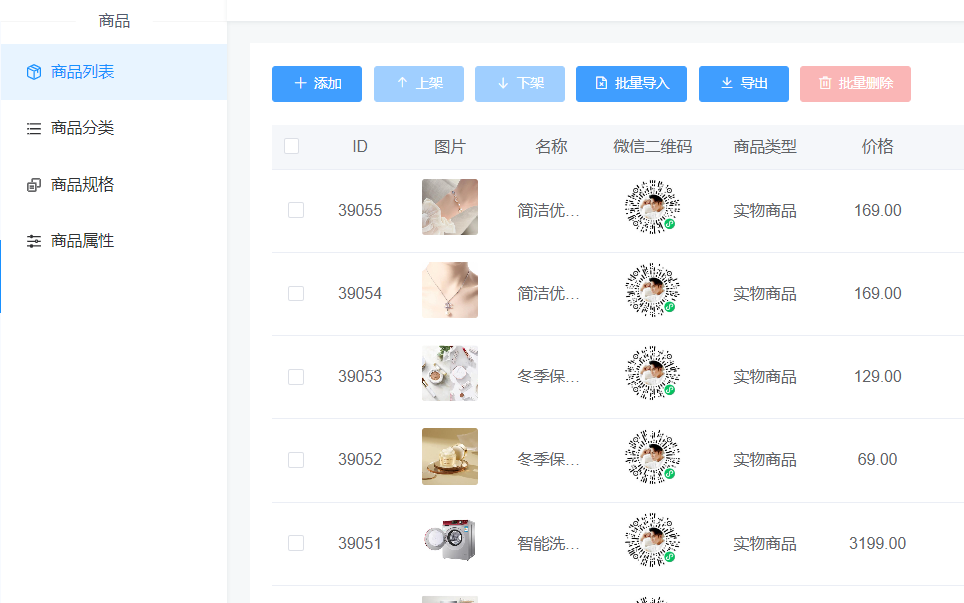Check the box for product 39053
Viewport: 964px width, 603px height.
(x=296, y=376)
